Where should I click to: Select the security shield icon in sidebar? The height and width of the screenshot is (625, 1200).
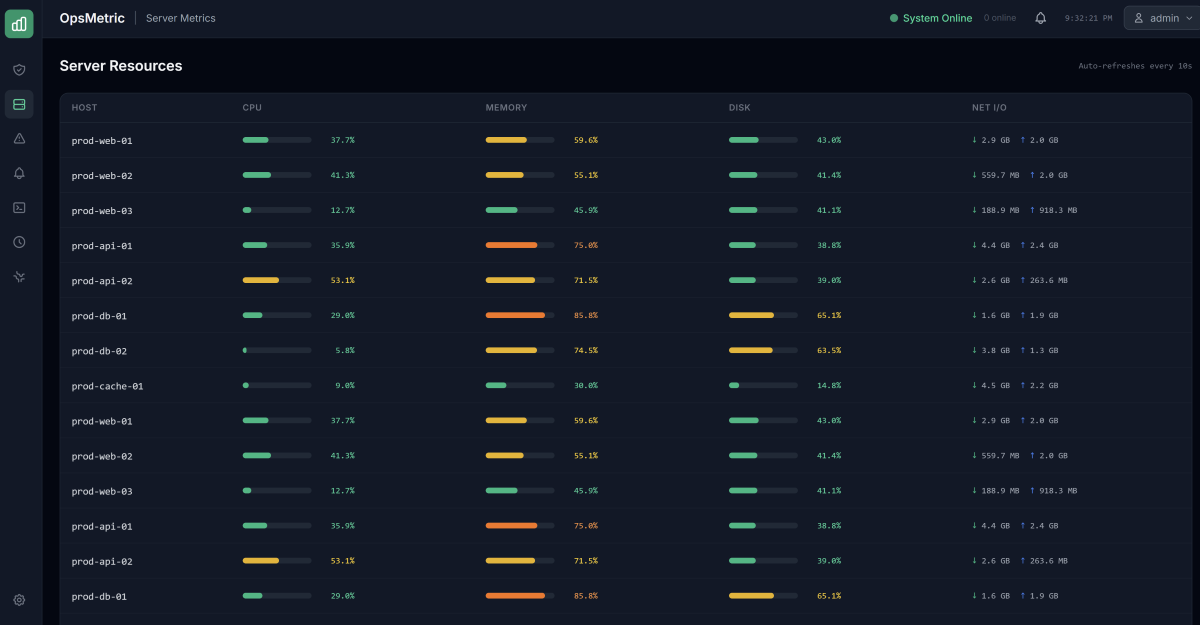click(19, 69)
